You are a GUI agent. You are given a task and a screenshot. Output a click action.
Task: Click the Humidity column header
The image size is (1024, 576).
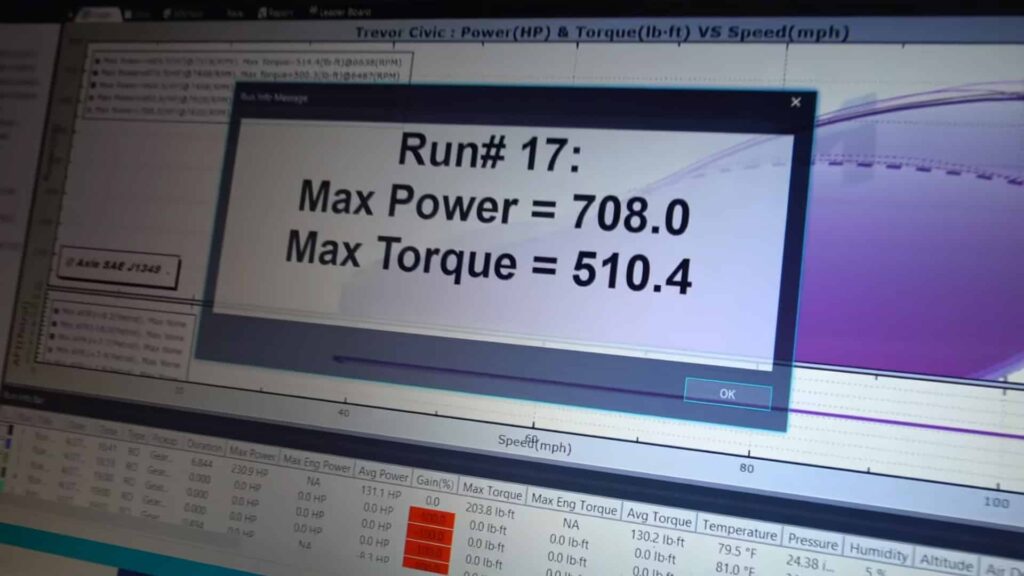(878, 552)
